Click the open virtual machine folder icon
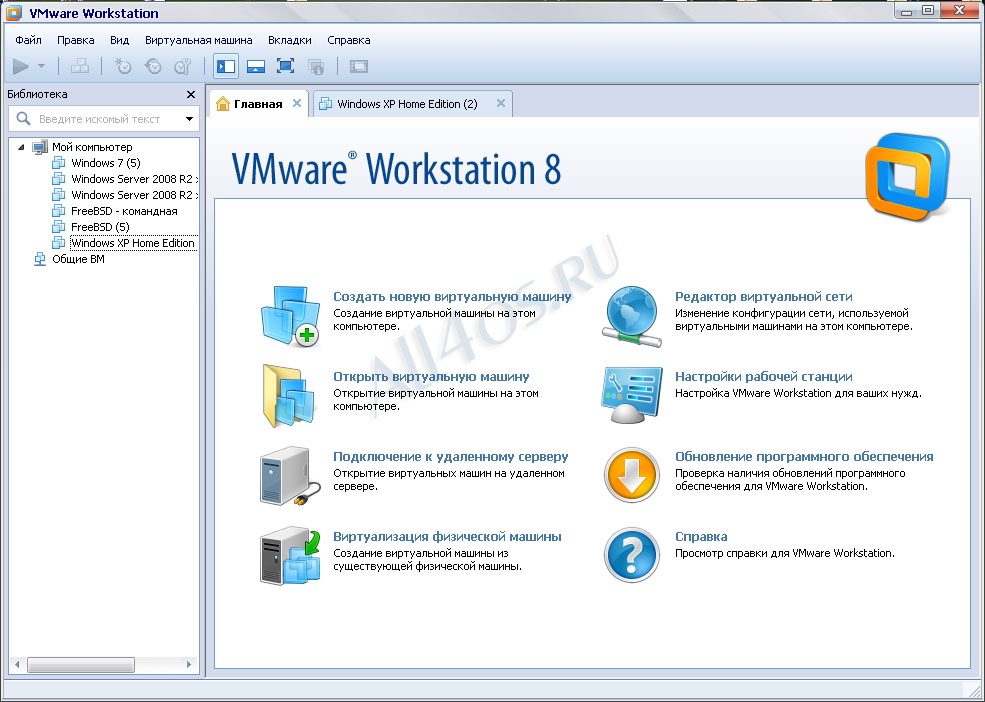 point(289,396)
